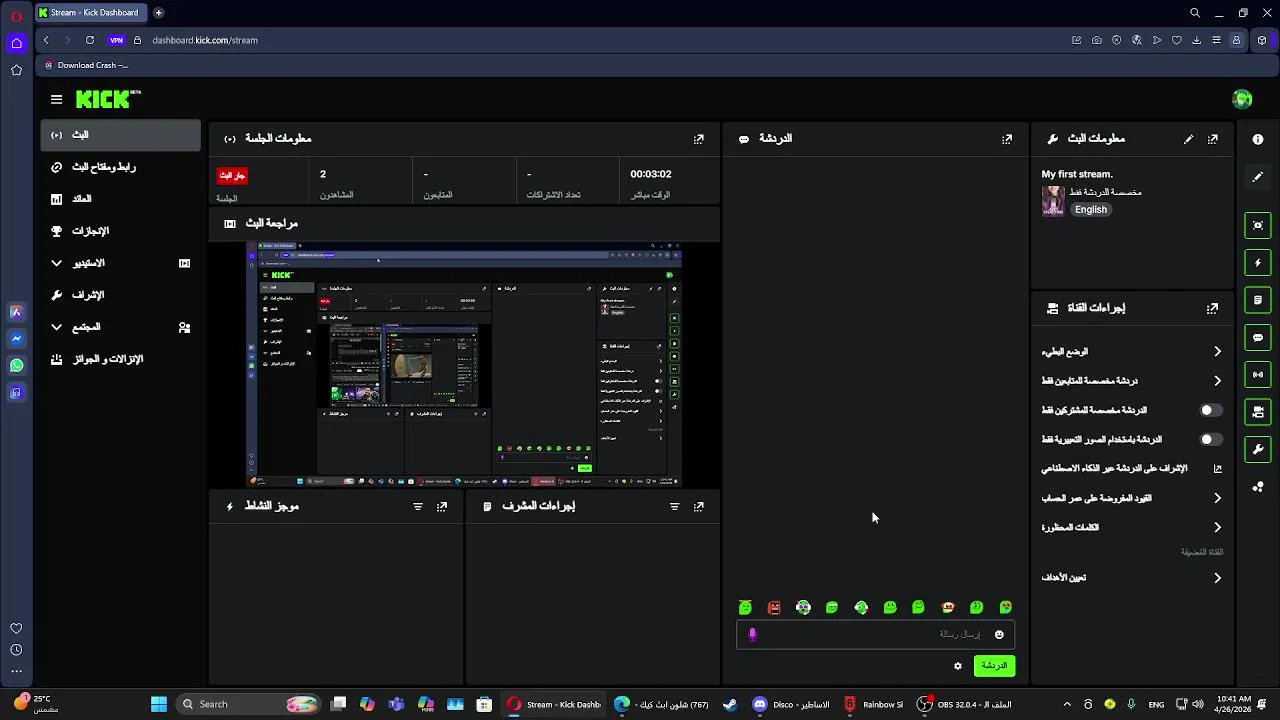Click the red جار البث live badge
Viewport: 1280px width, 720px height.
(232, 175)
